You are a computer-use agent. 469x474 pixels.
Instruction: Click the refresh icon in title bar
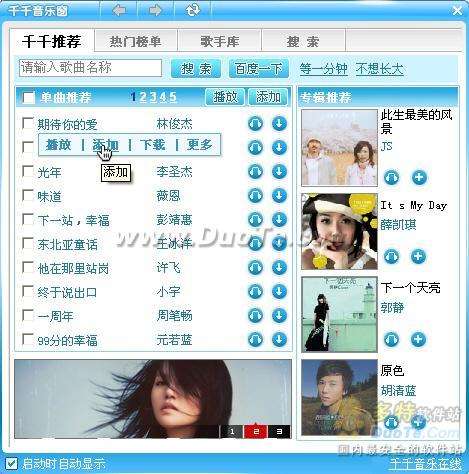193,10
